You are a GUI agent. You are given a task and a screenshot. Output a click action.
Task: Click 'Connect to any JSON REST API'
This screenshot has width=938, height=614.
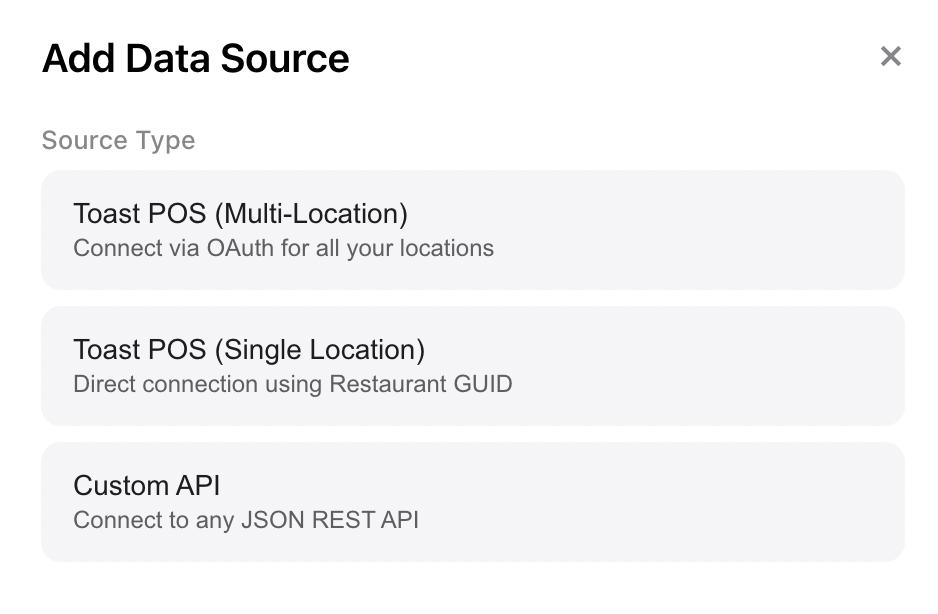pyautogui.click(x=245, y=520)
